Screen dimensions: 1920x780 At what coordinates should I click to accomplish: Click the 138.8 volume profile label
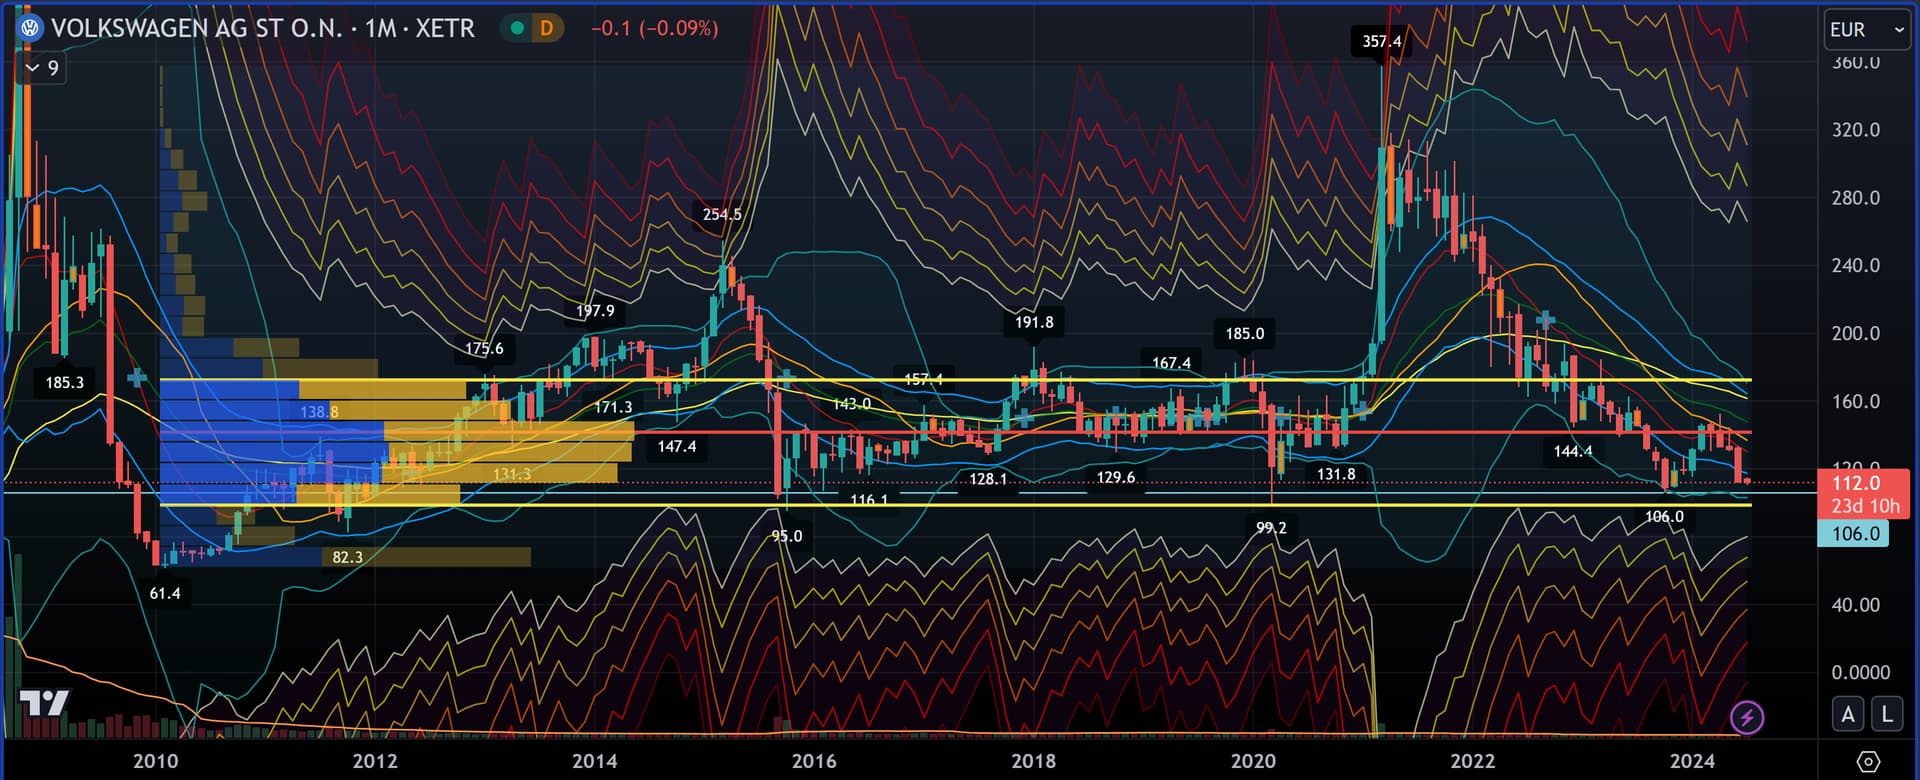319,412
